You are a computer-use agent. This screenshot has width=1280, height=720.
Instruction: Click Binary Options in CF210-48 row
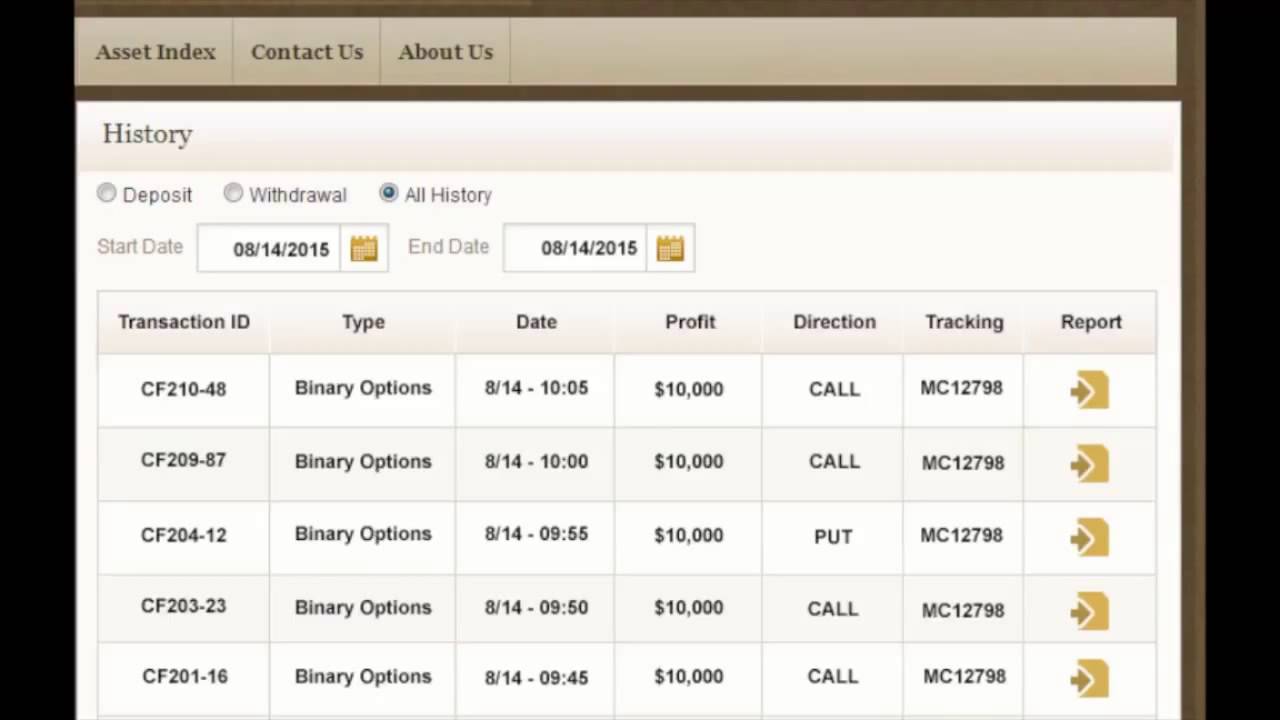(363, 388)
